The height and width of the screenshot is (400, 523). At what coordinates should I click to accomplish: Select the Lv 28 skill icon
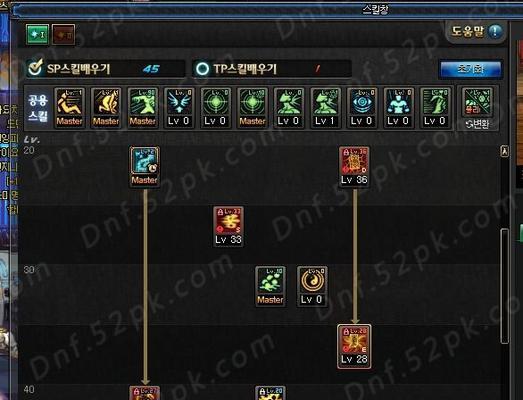tap(354, 346)
